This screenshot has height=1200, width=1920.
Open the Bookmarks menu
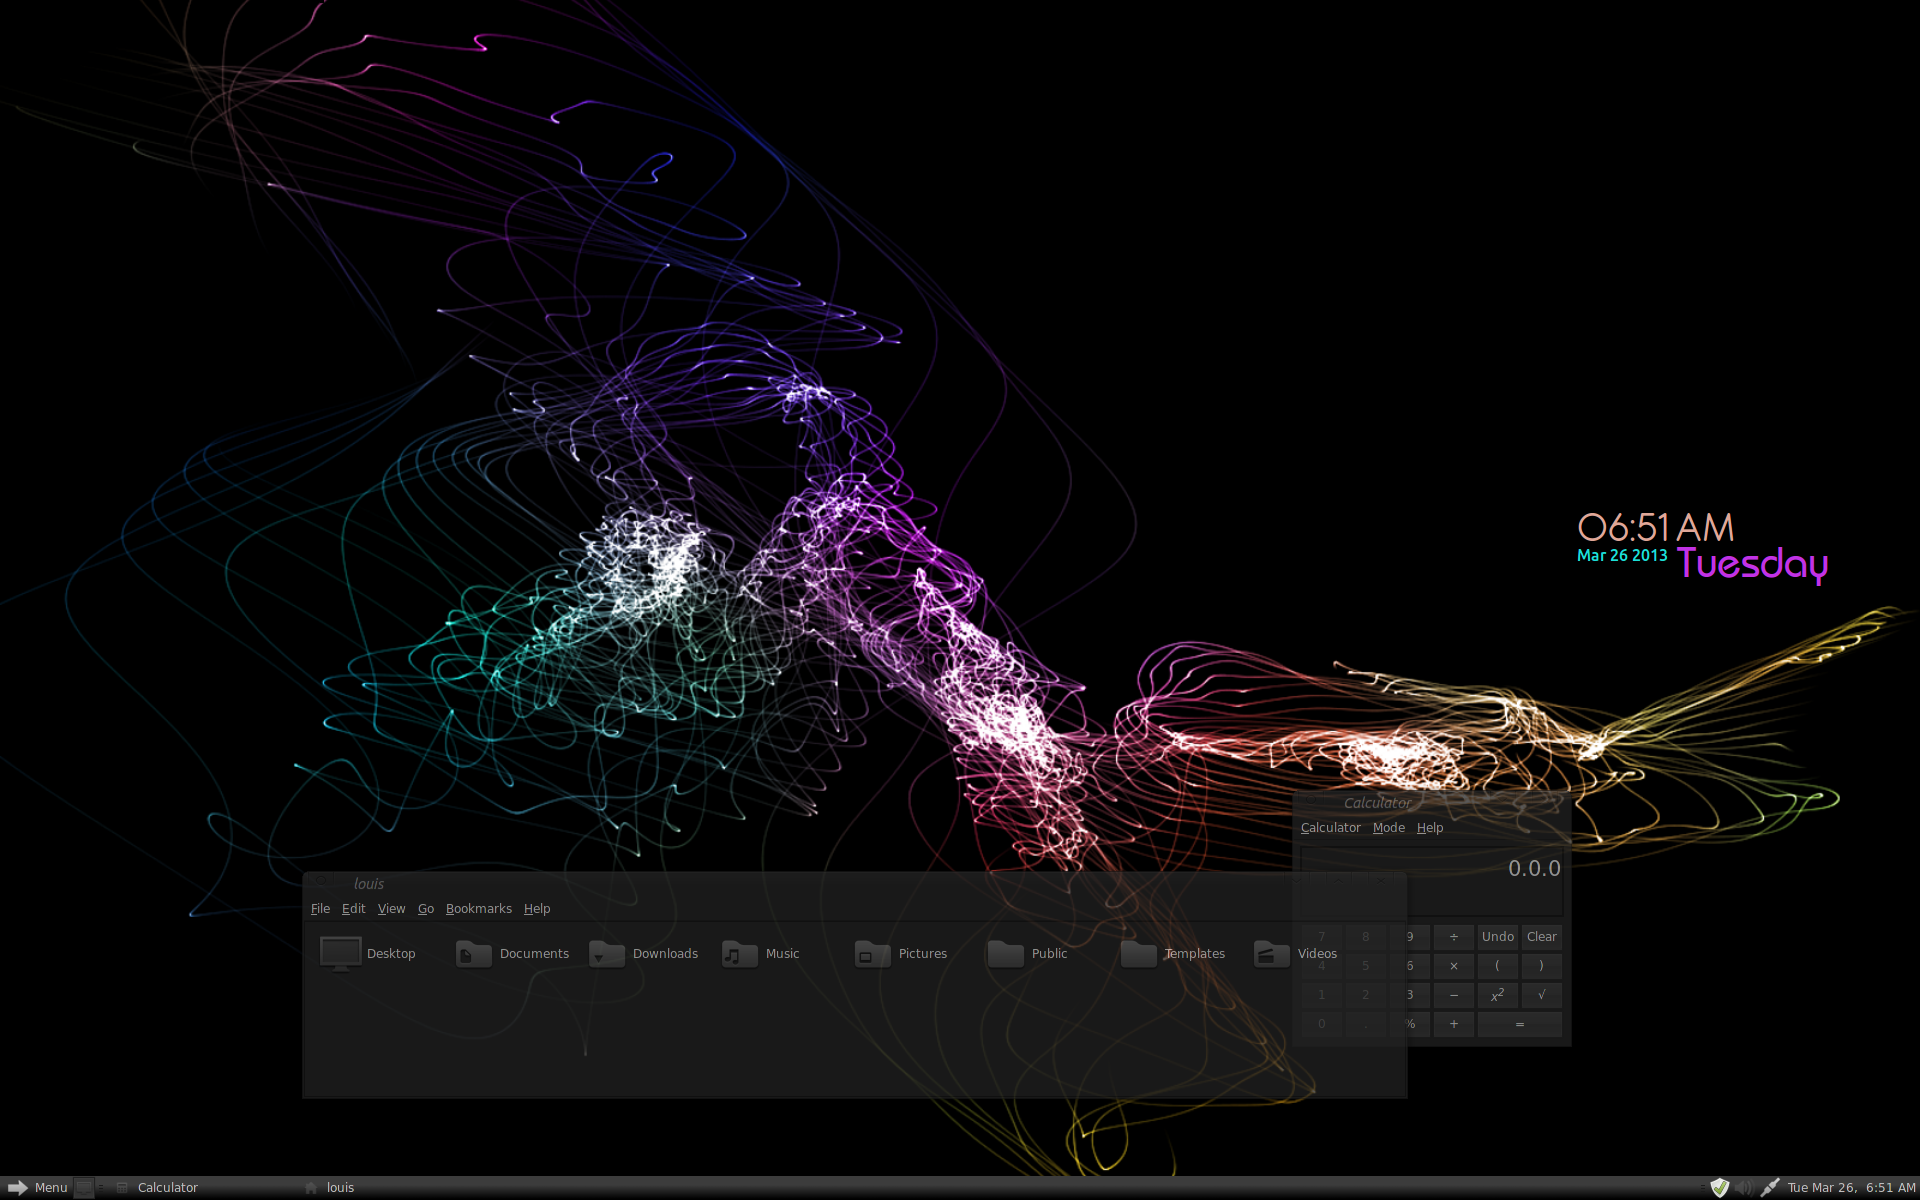(x=478, y=909)
